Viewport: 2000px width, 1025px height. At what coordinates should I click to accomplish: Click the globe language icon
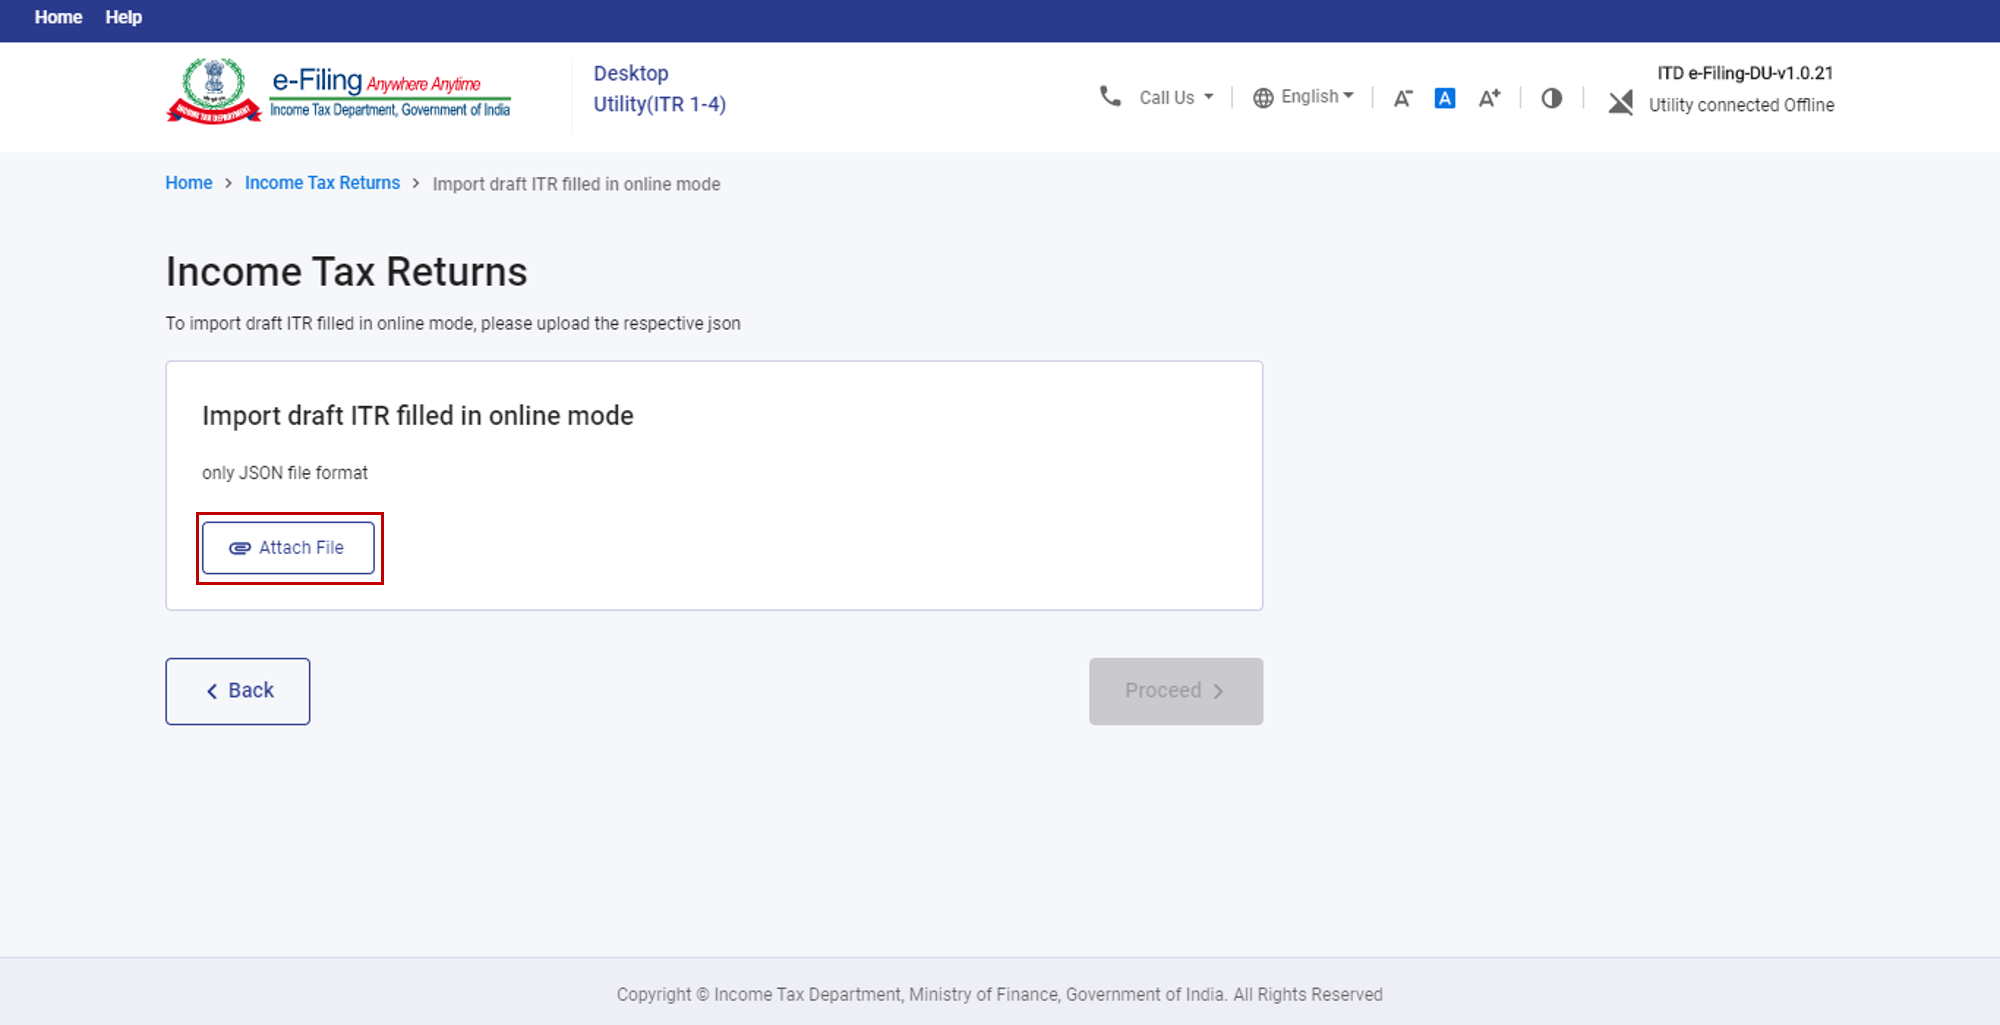click(1263, 97)
